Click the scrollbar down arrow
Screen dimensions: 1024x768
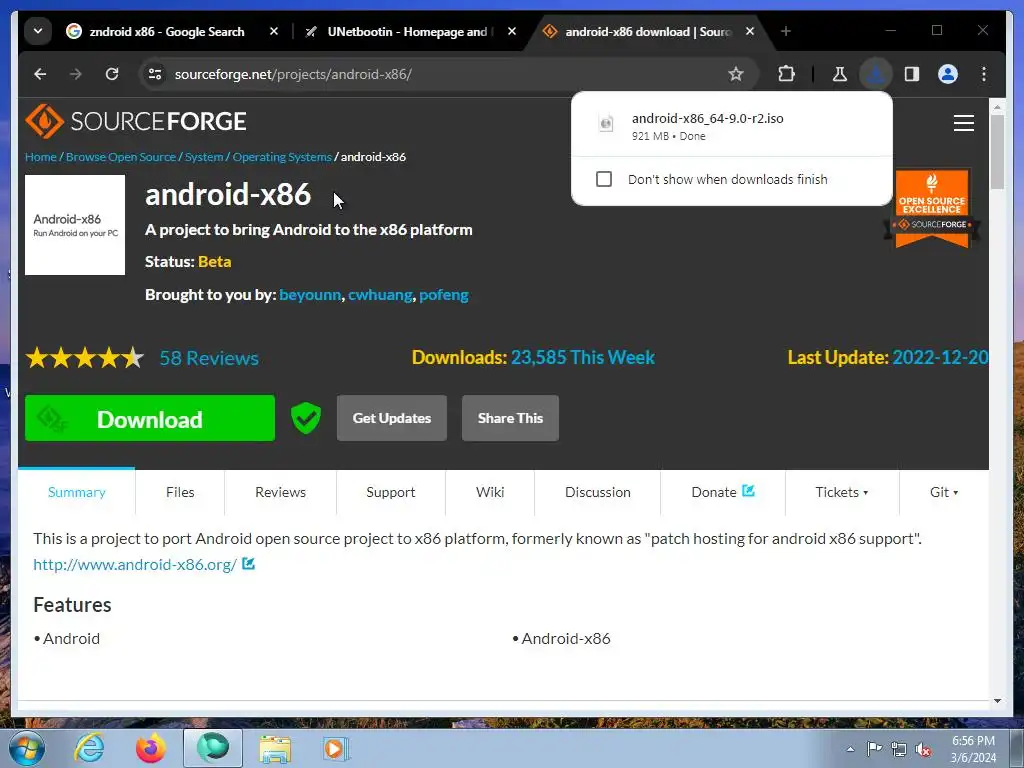(997, 701)
